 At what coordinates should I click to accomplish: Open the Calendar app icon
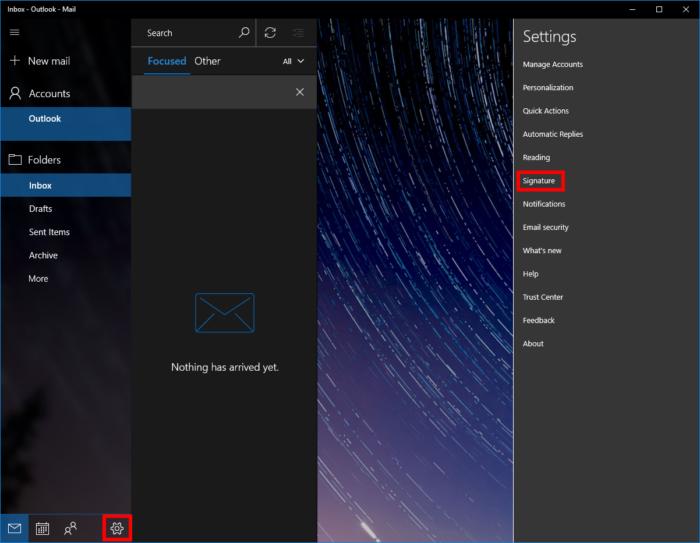[x=42, y=529]
